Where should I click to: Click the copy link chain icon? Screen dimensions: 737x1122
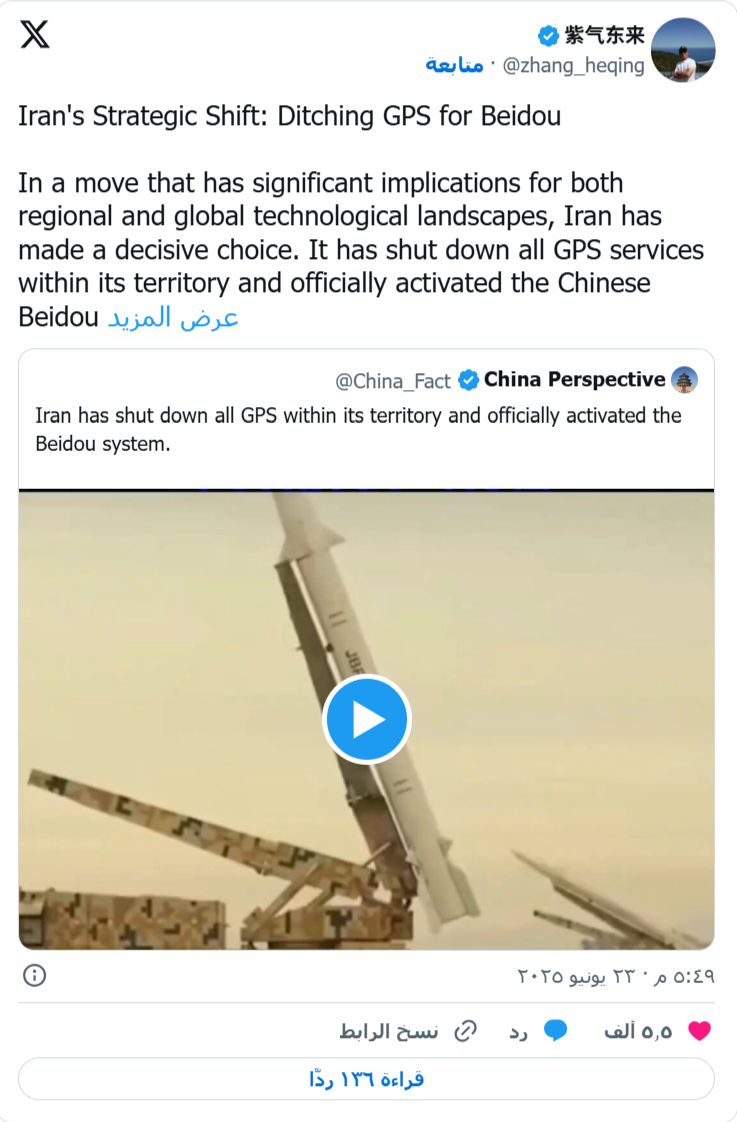click(466, 1031)
